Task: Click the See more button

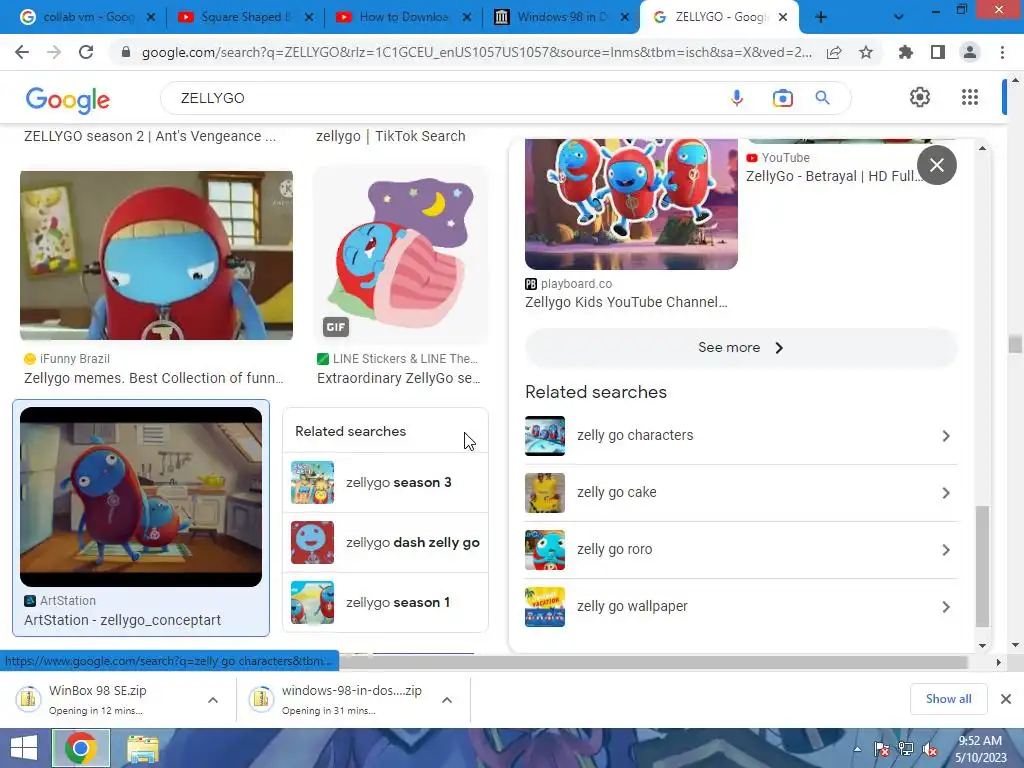Action: coord(741,347)
